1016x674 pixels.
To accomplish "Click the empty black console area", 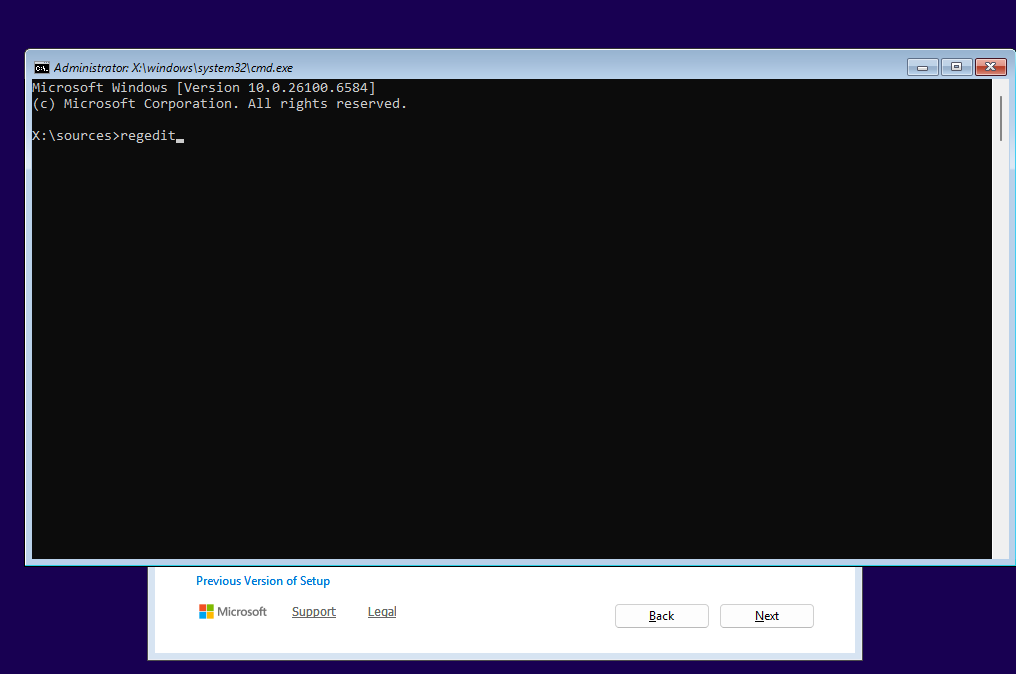I will click(500, 350).
